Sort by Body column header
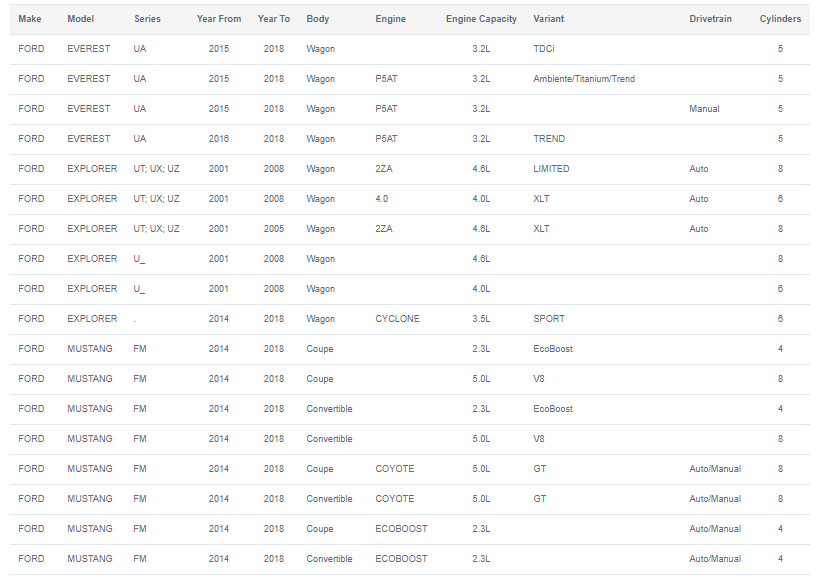This screenshot has height=576, width=815. [318, 19]
